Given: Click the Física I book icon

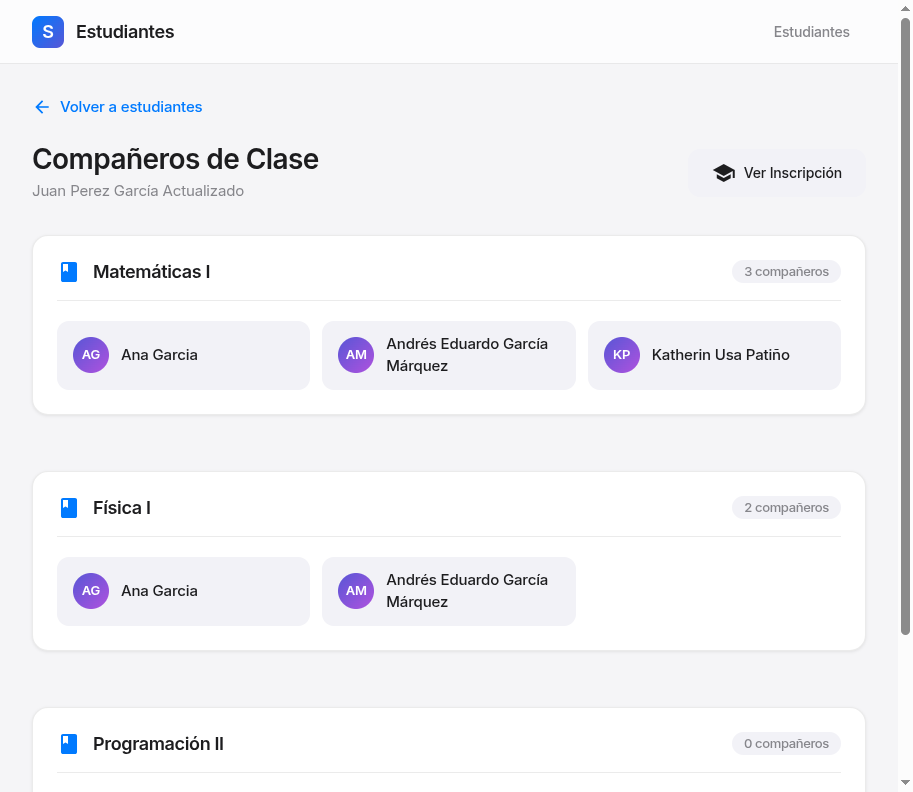Looking at the screenshot, I should click(69, 508).
